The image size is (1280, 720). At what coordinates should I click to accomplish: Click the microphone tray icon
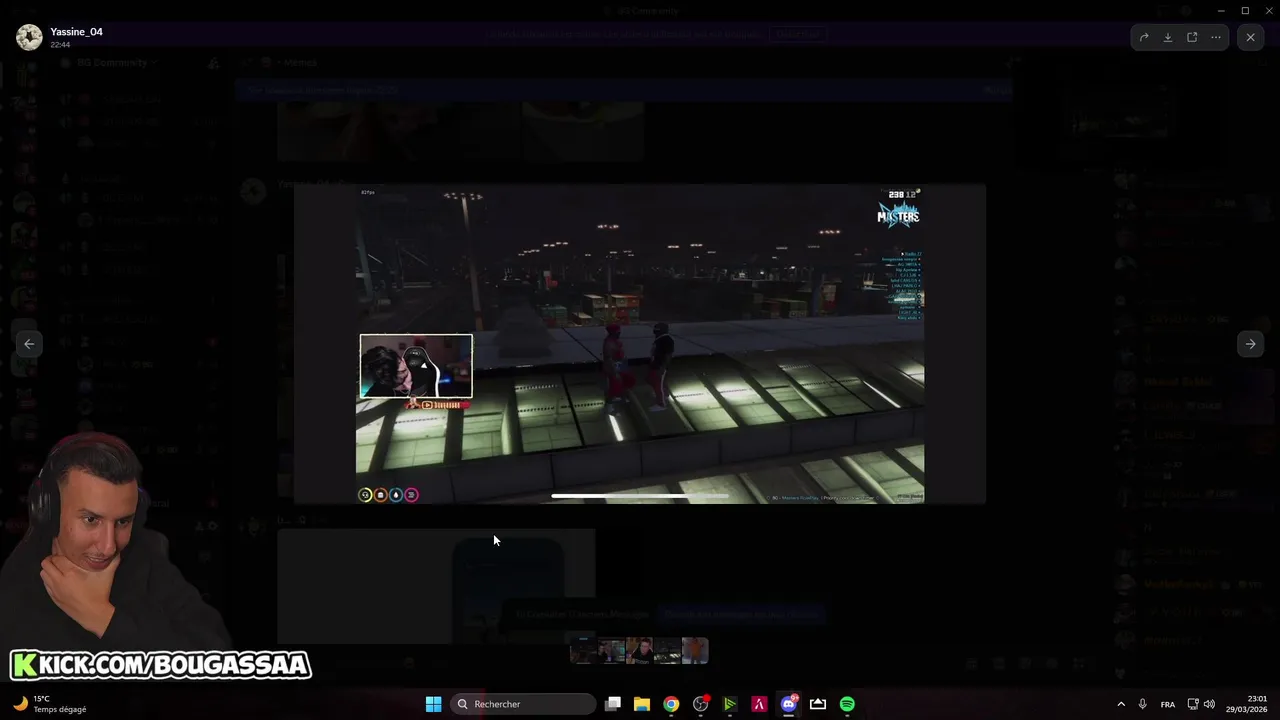[1143, 704]
